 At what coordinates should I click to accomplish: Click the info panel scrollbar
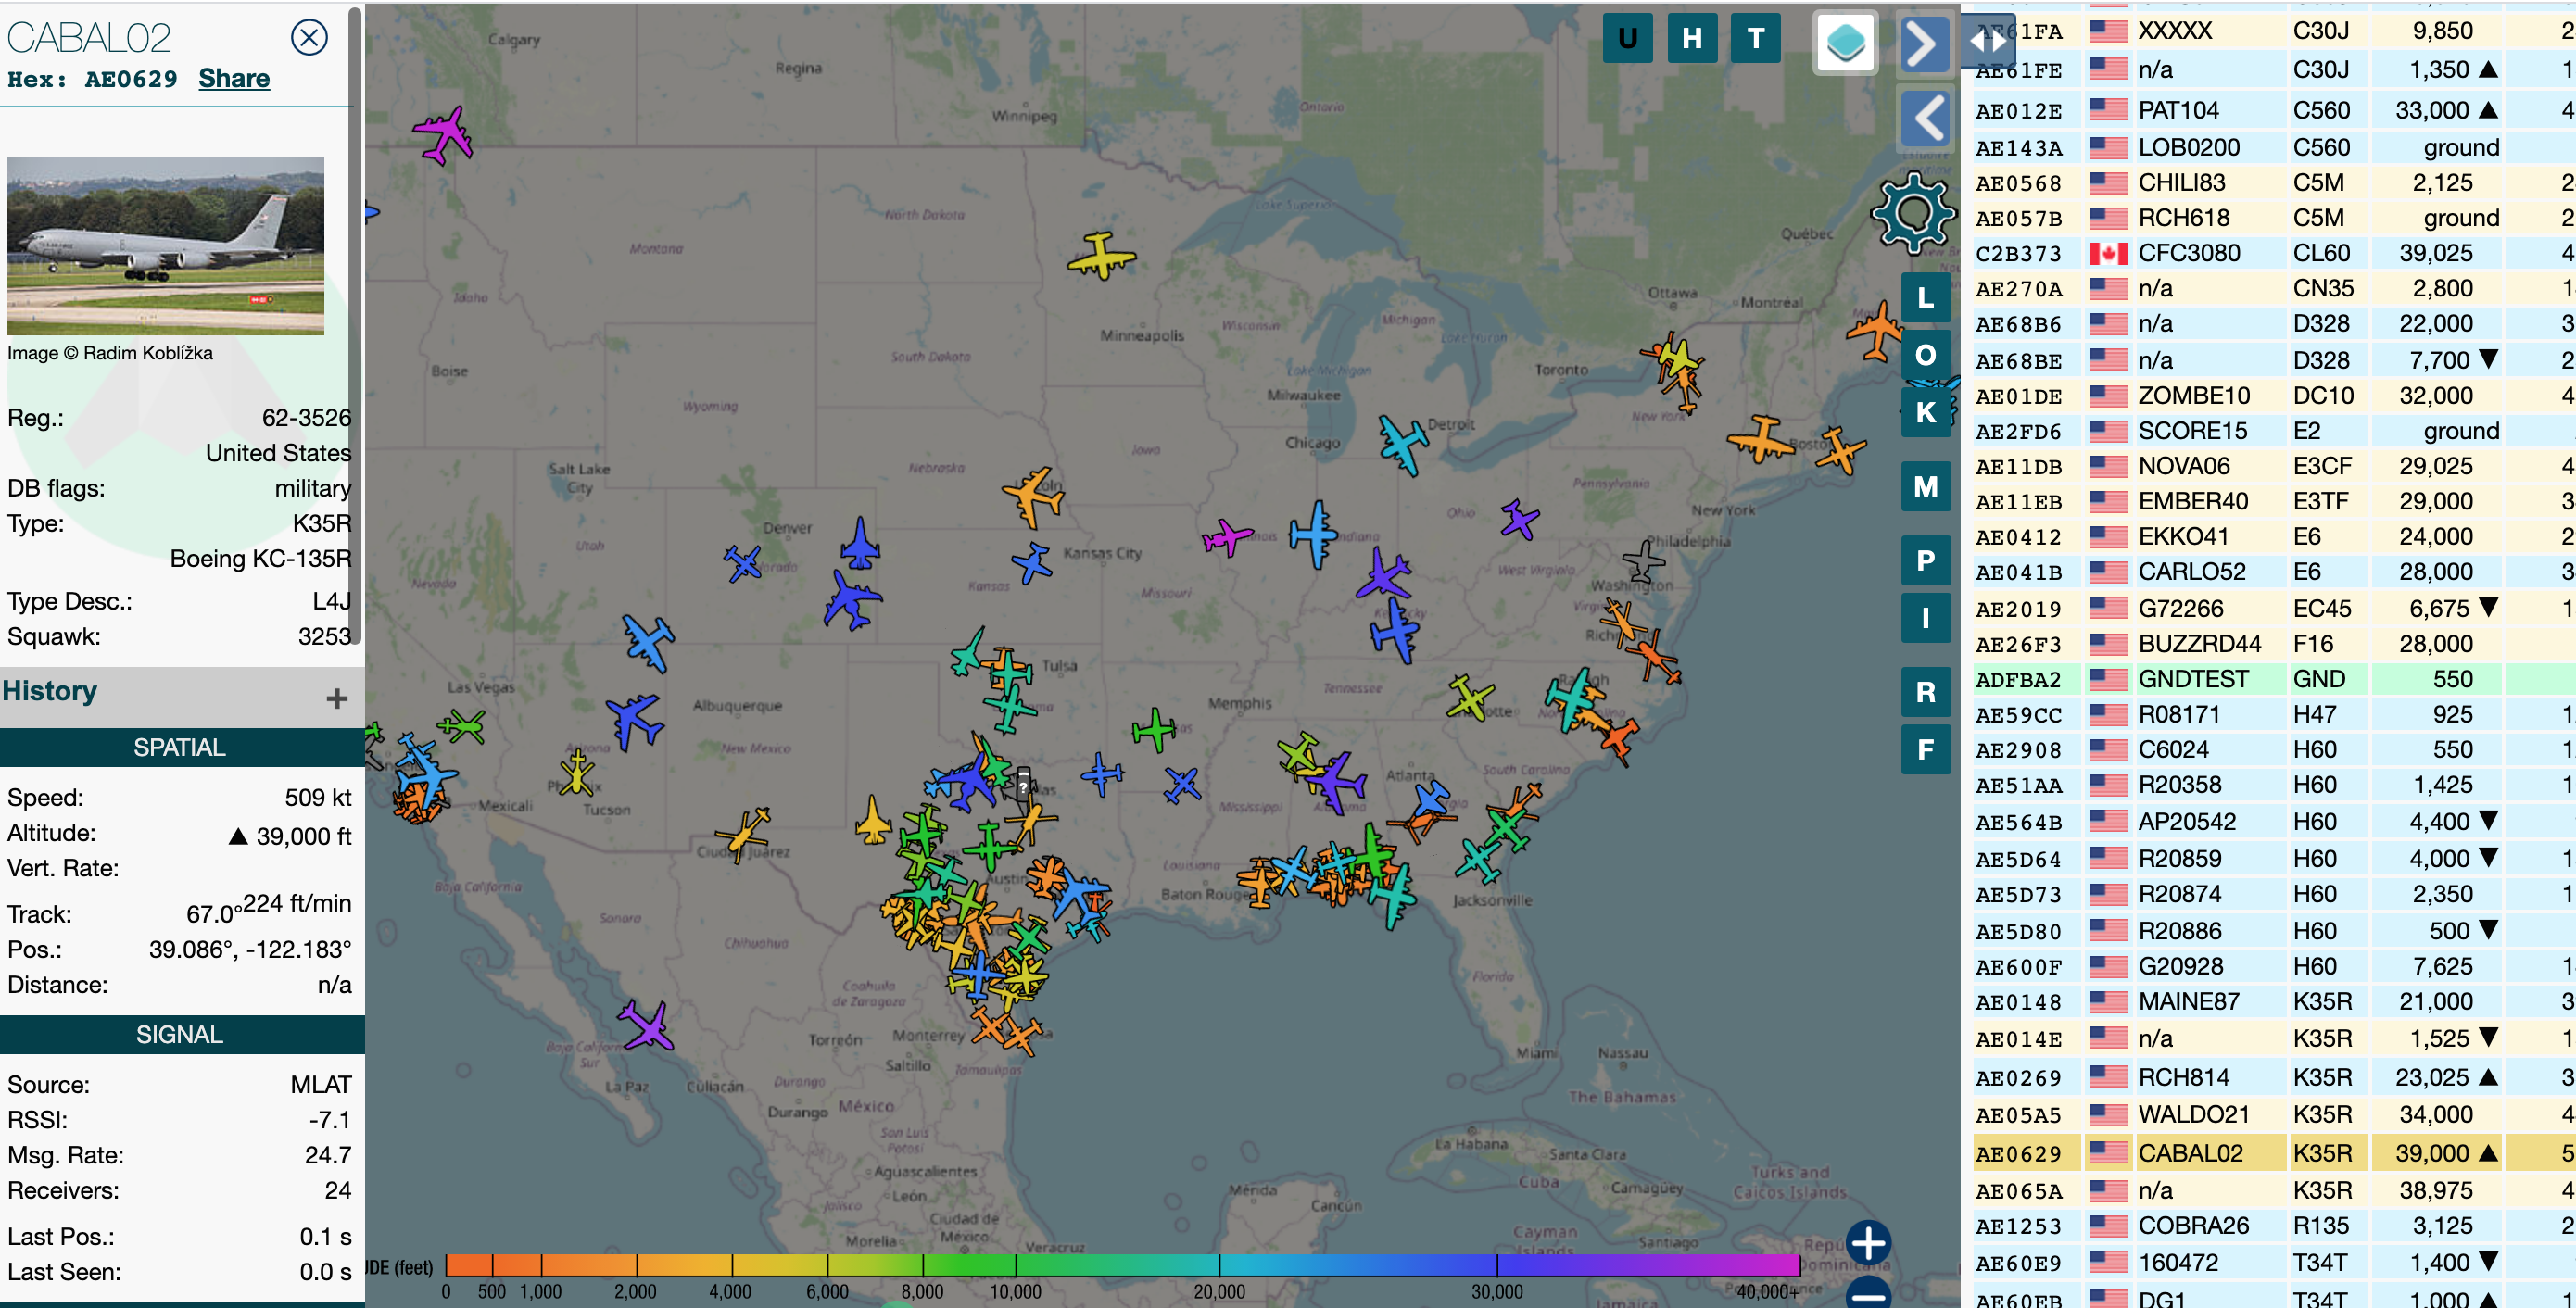coord(354,325)
